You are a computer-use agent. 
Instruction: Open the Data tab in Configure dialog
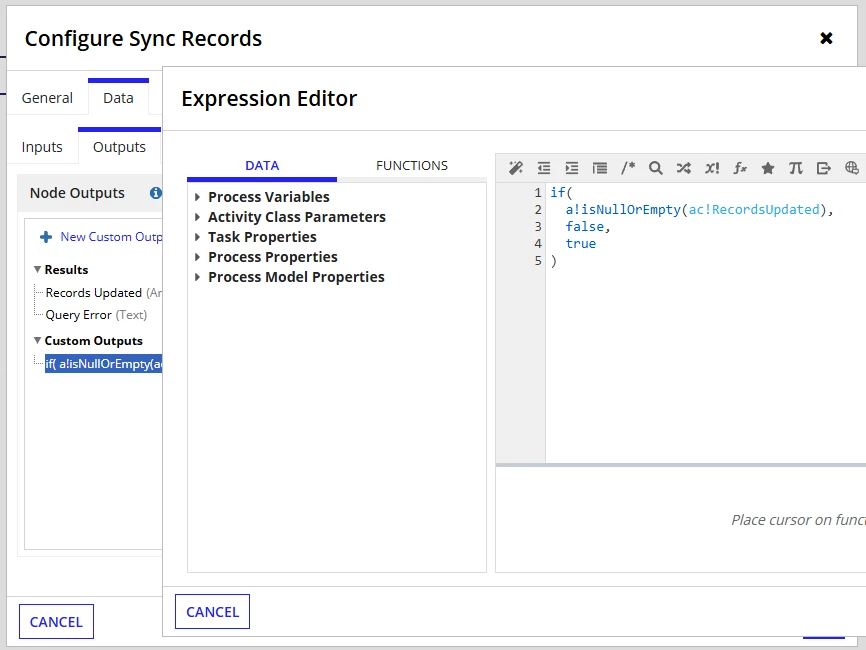click(118, 98)
